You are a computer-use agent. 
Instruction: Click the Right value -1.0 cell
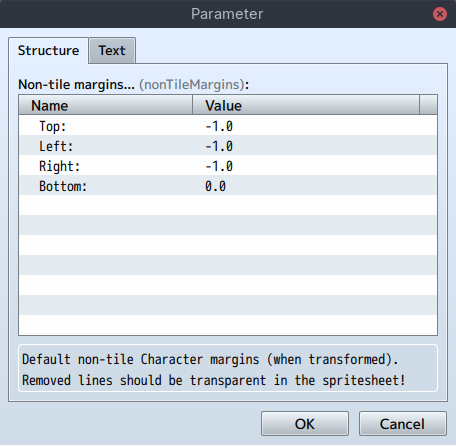(315, 165)
